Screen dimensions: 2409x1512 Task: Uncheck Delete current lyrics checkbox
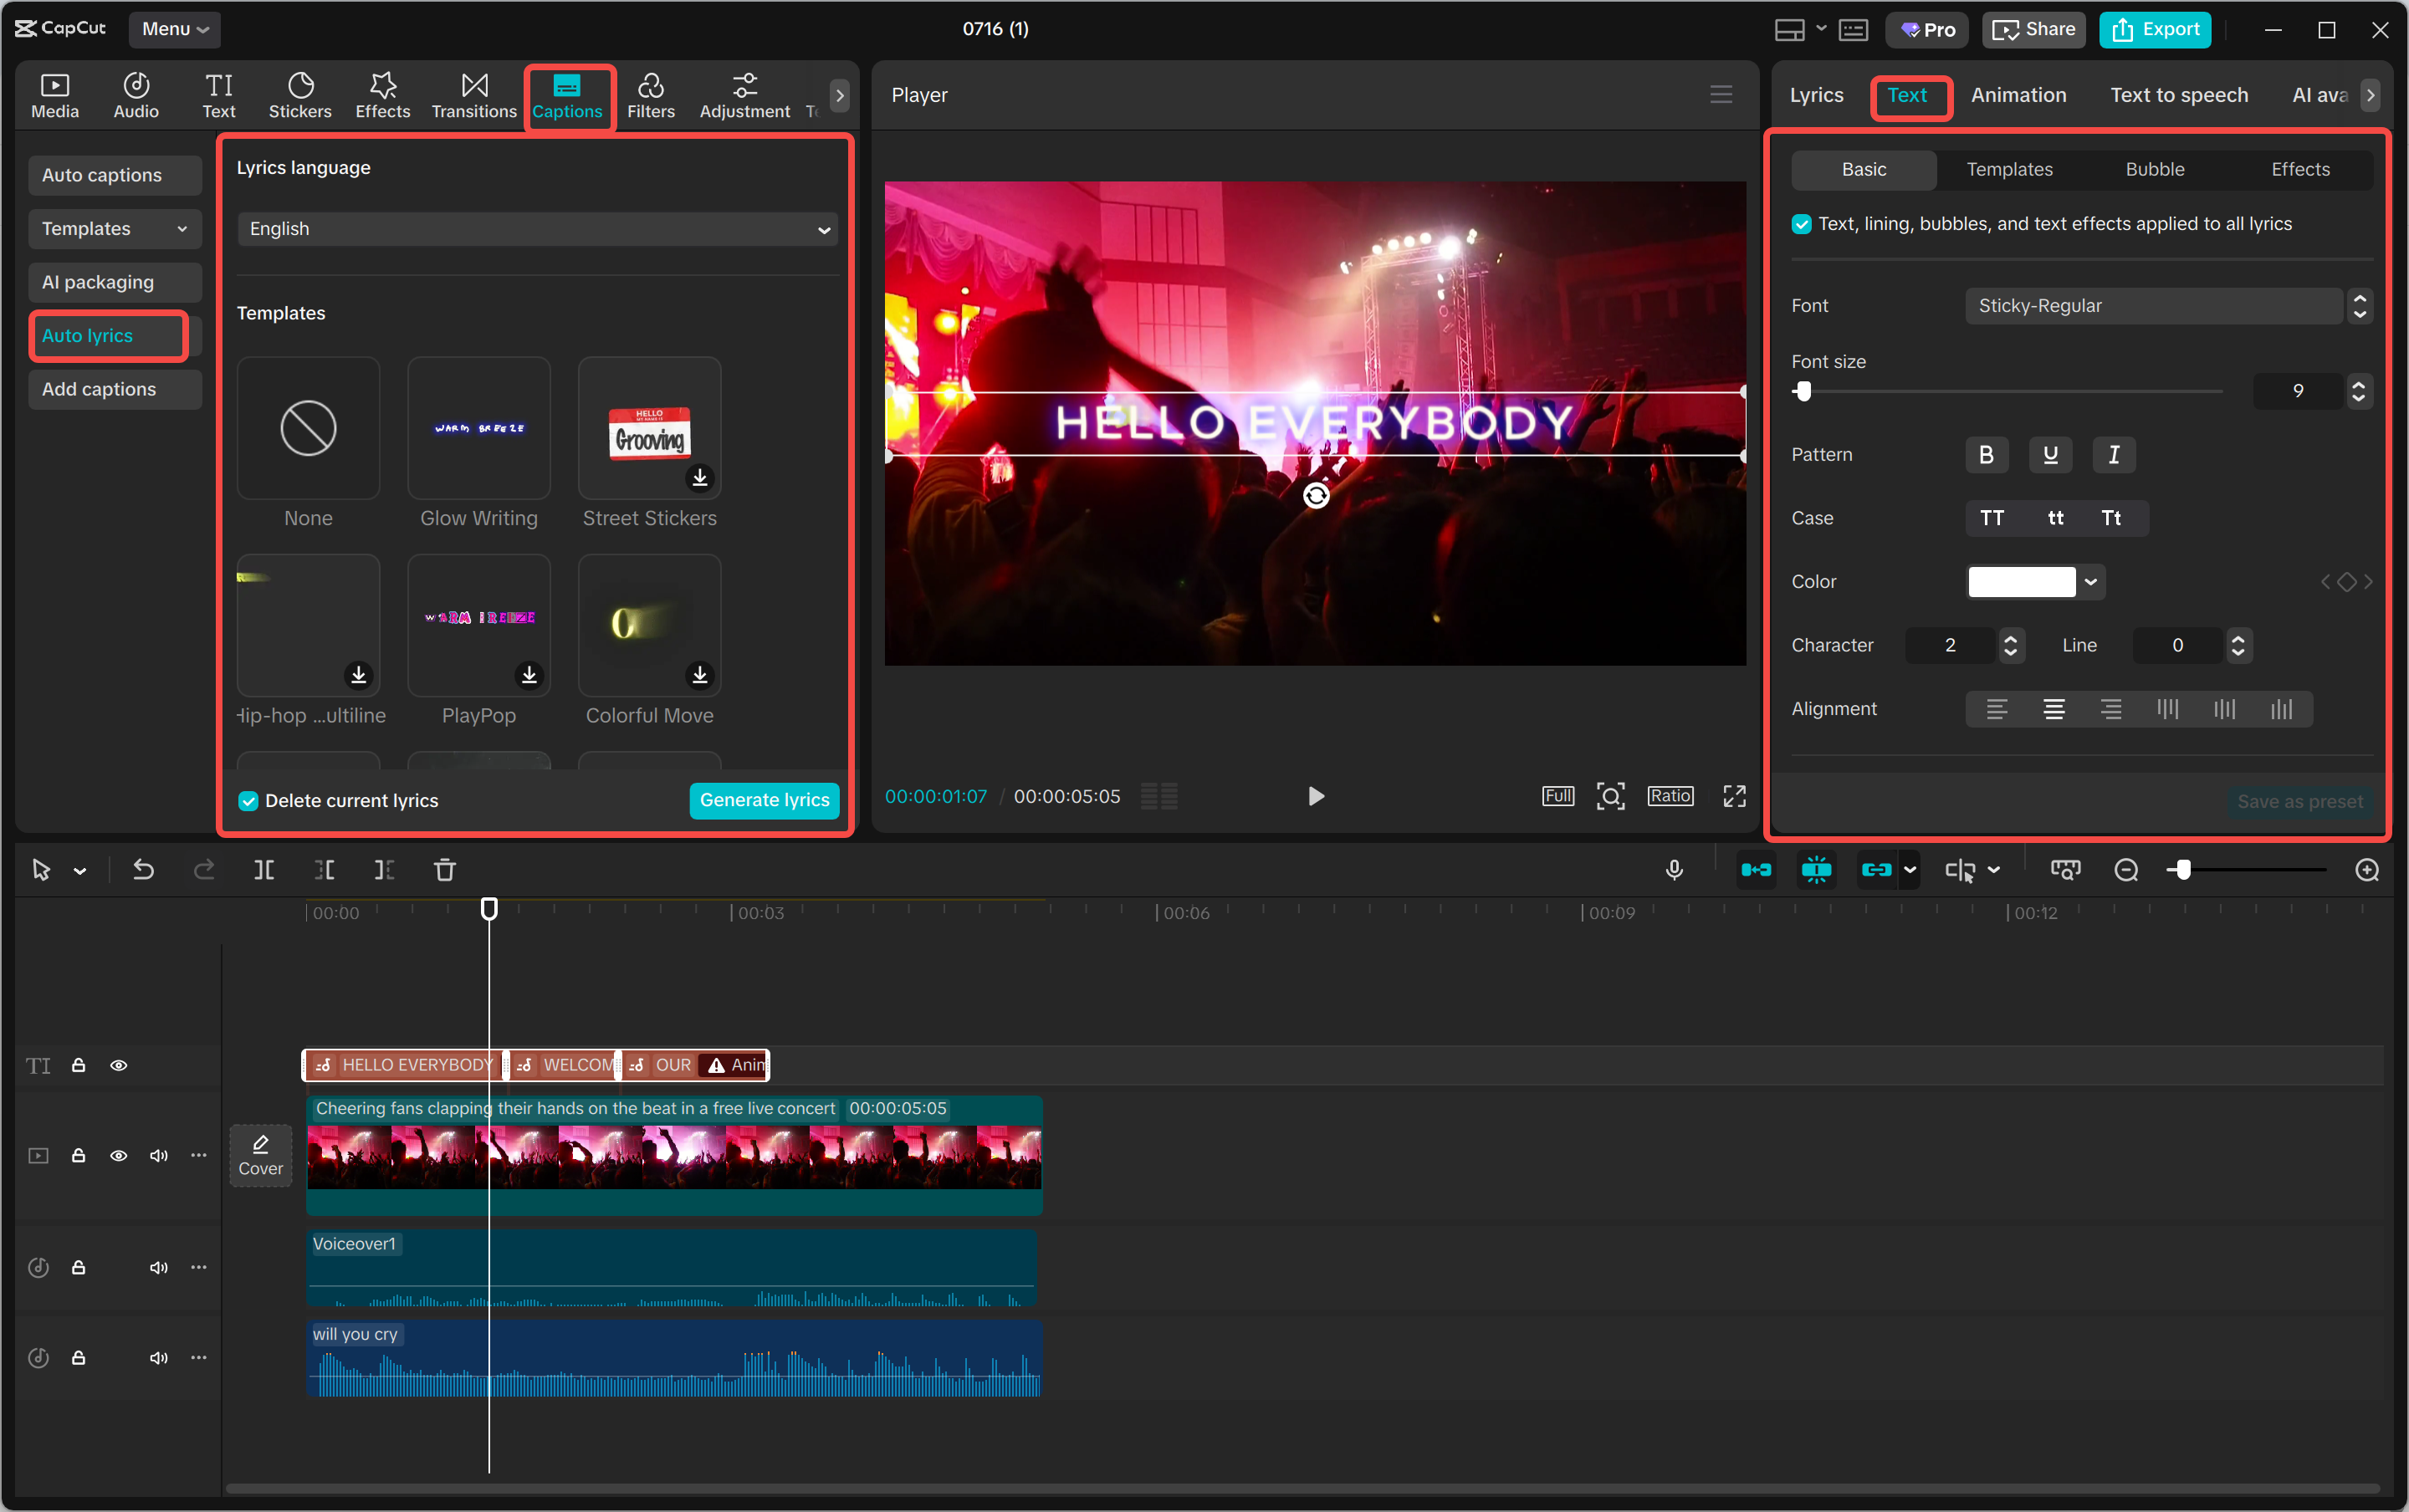248,801
